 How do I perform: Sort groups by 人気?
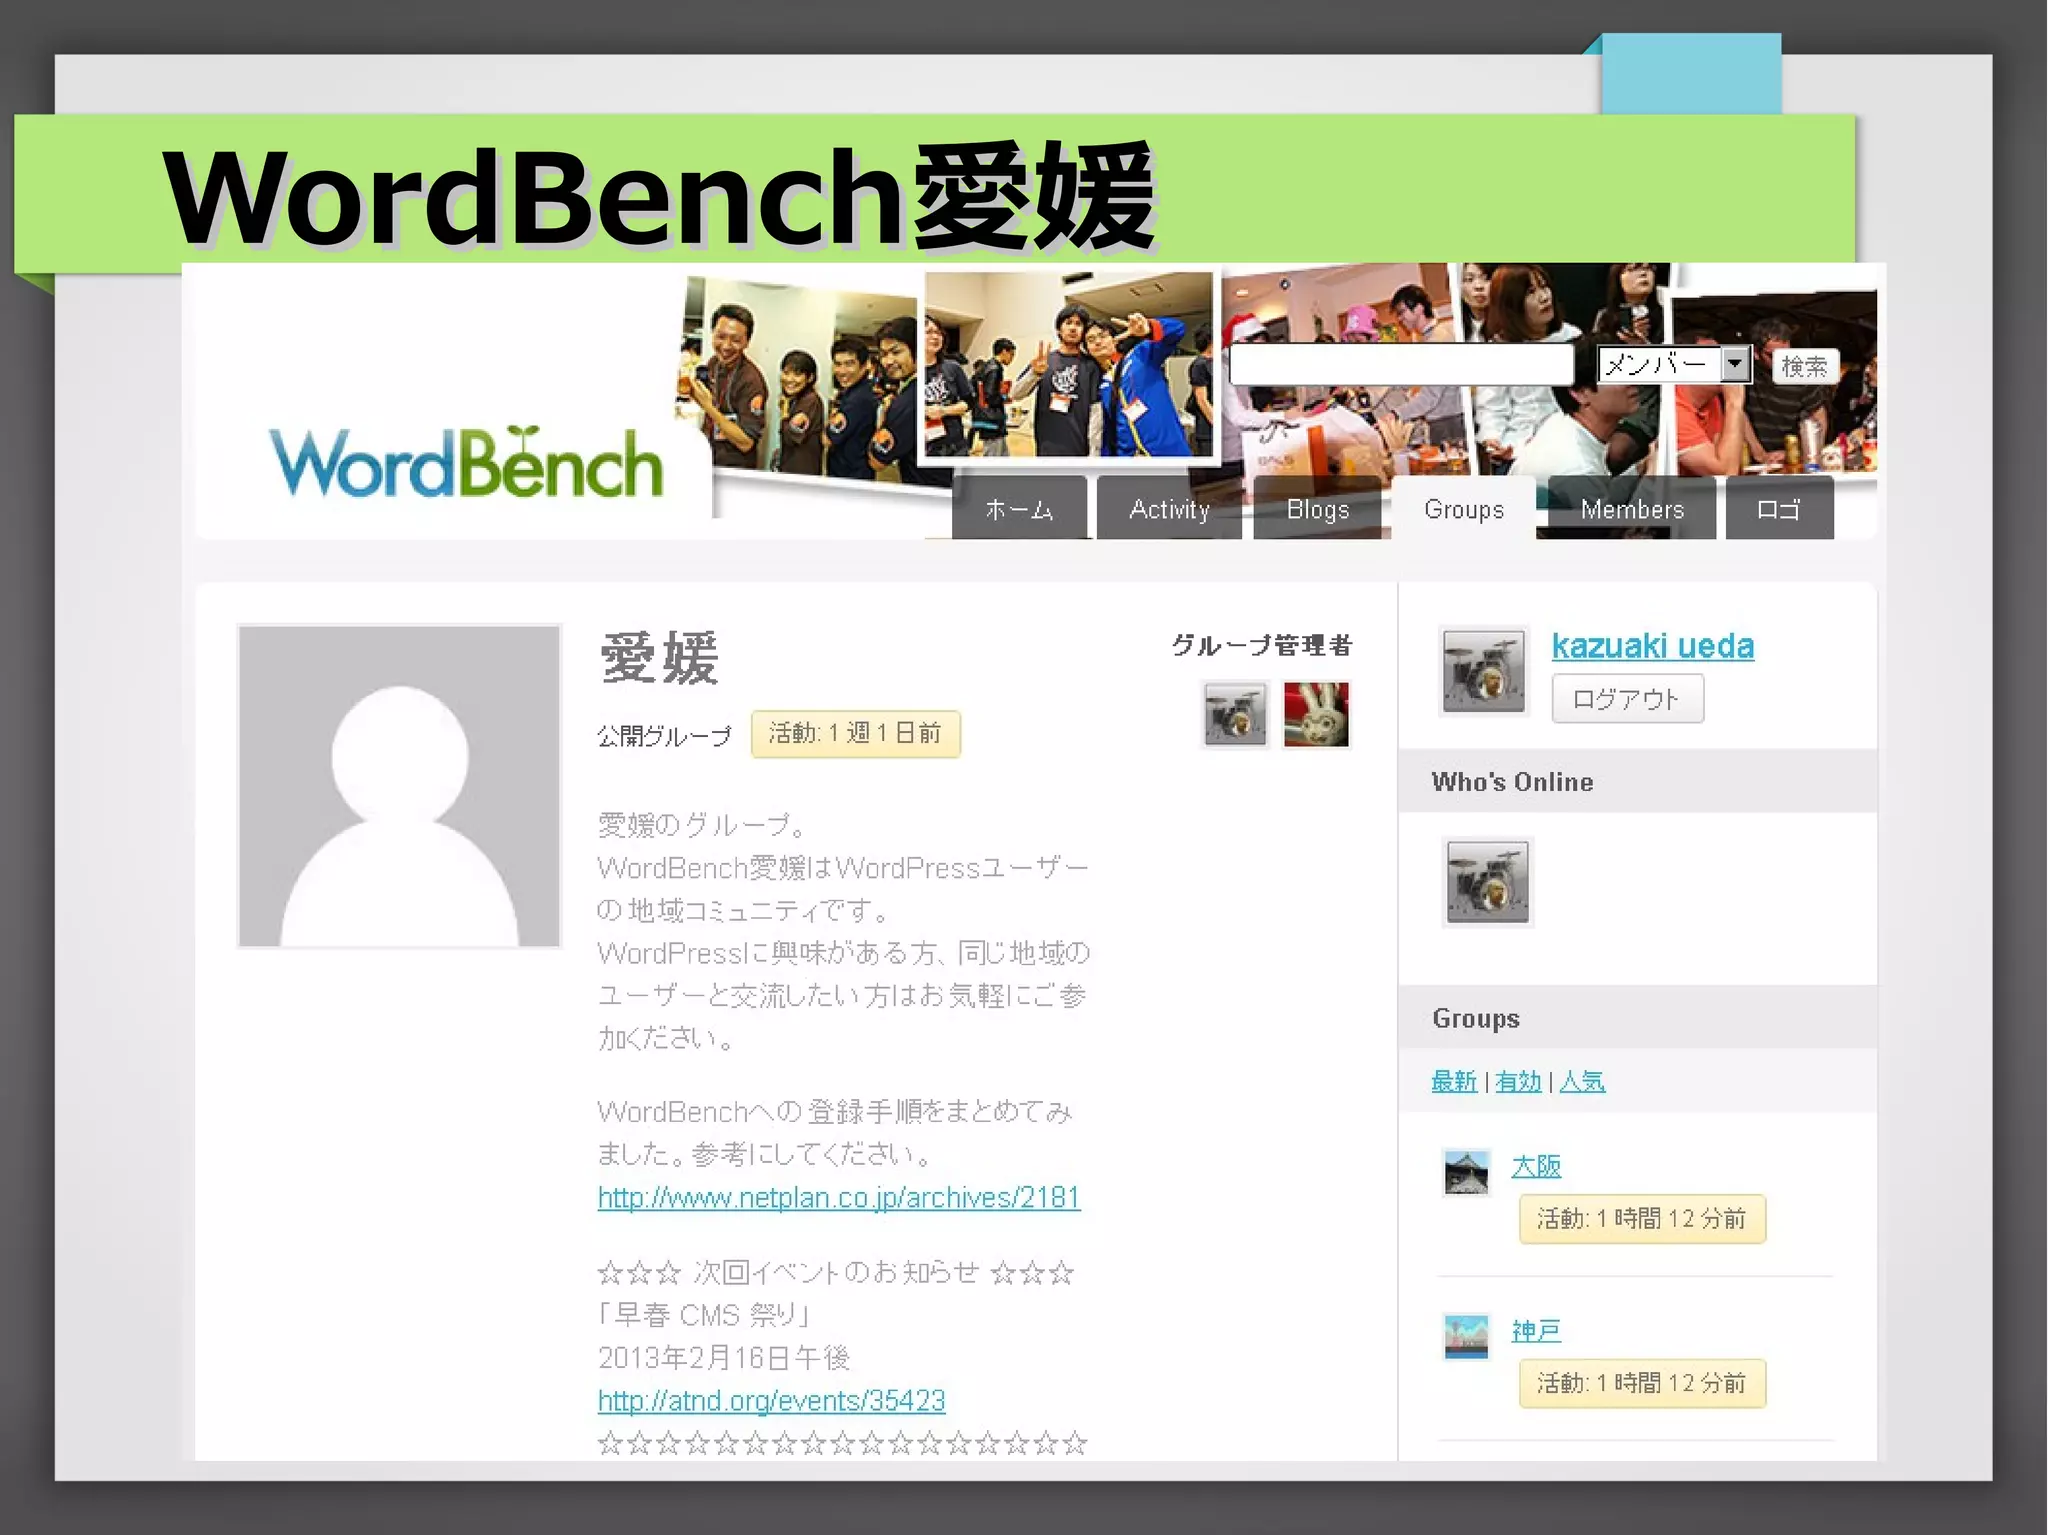pyautogui.click(x=1582, y=1081)
